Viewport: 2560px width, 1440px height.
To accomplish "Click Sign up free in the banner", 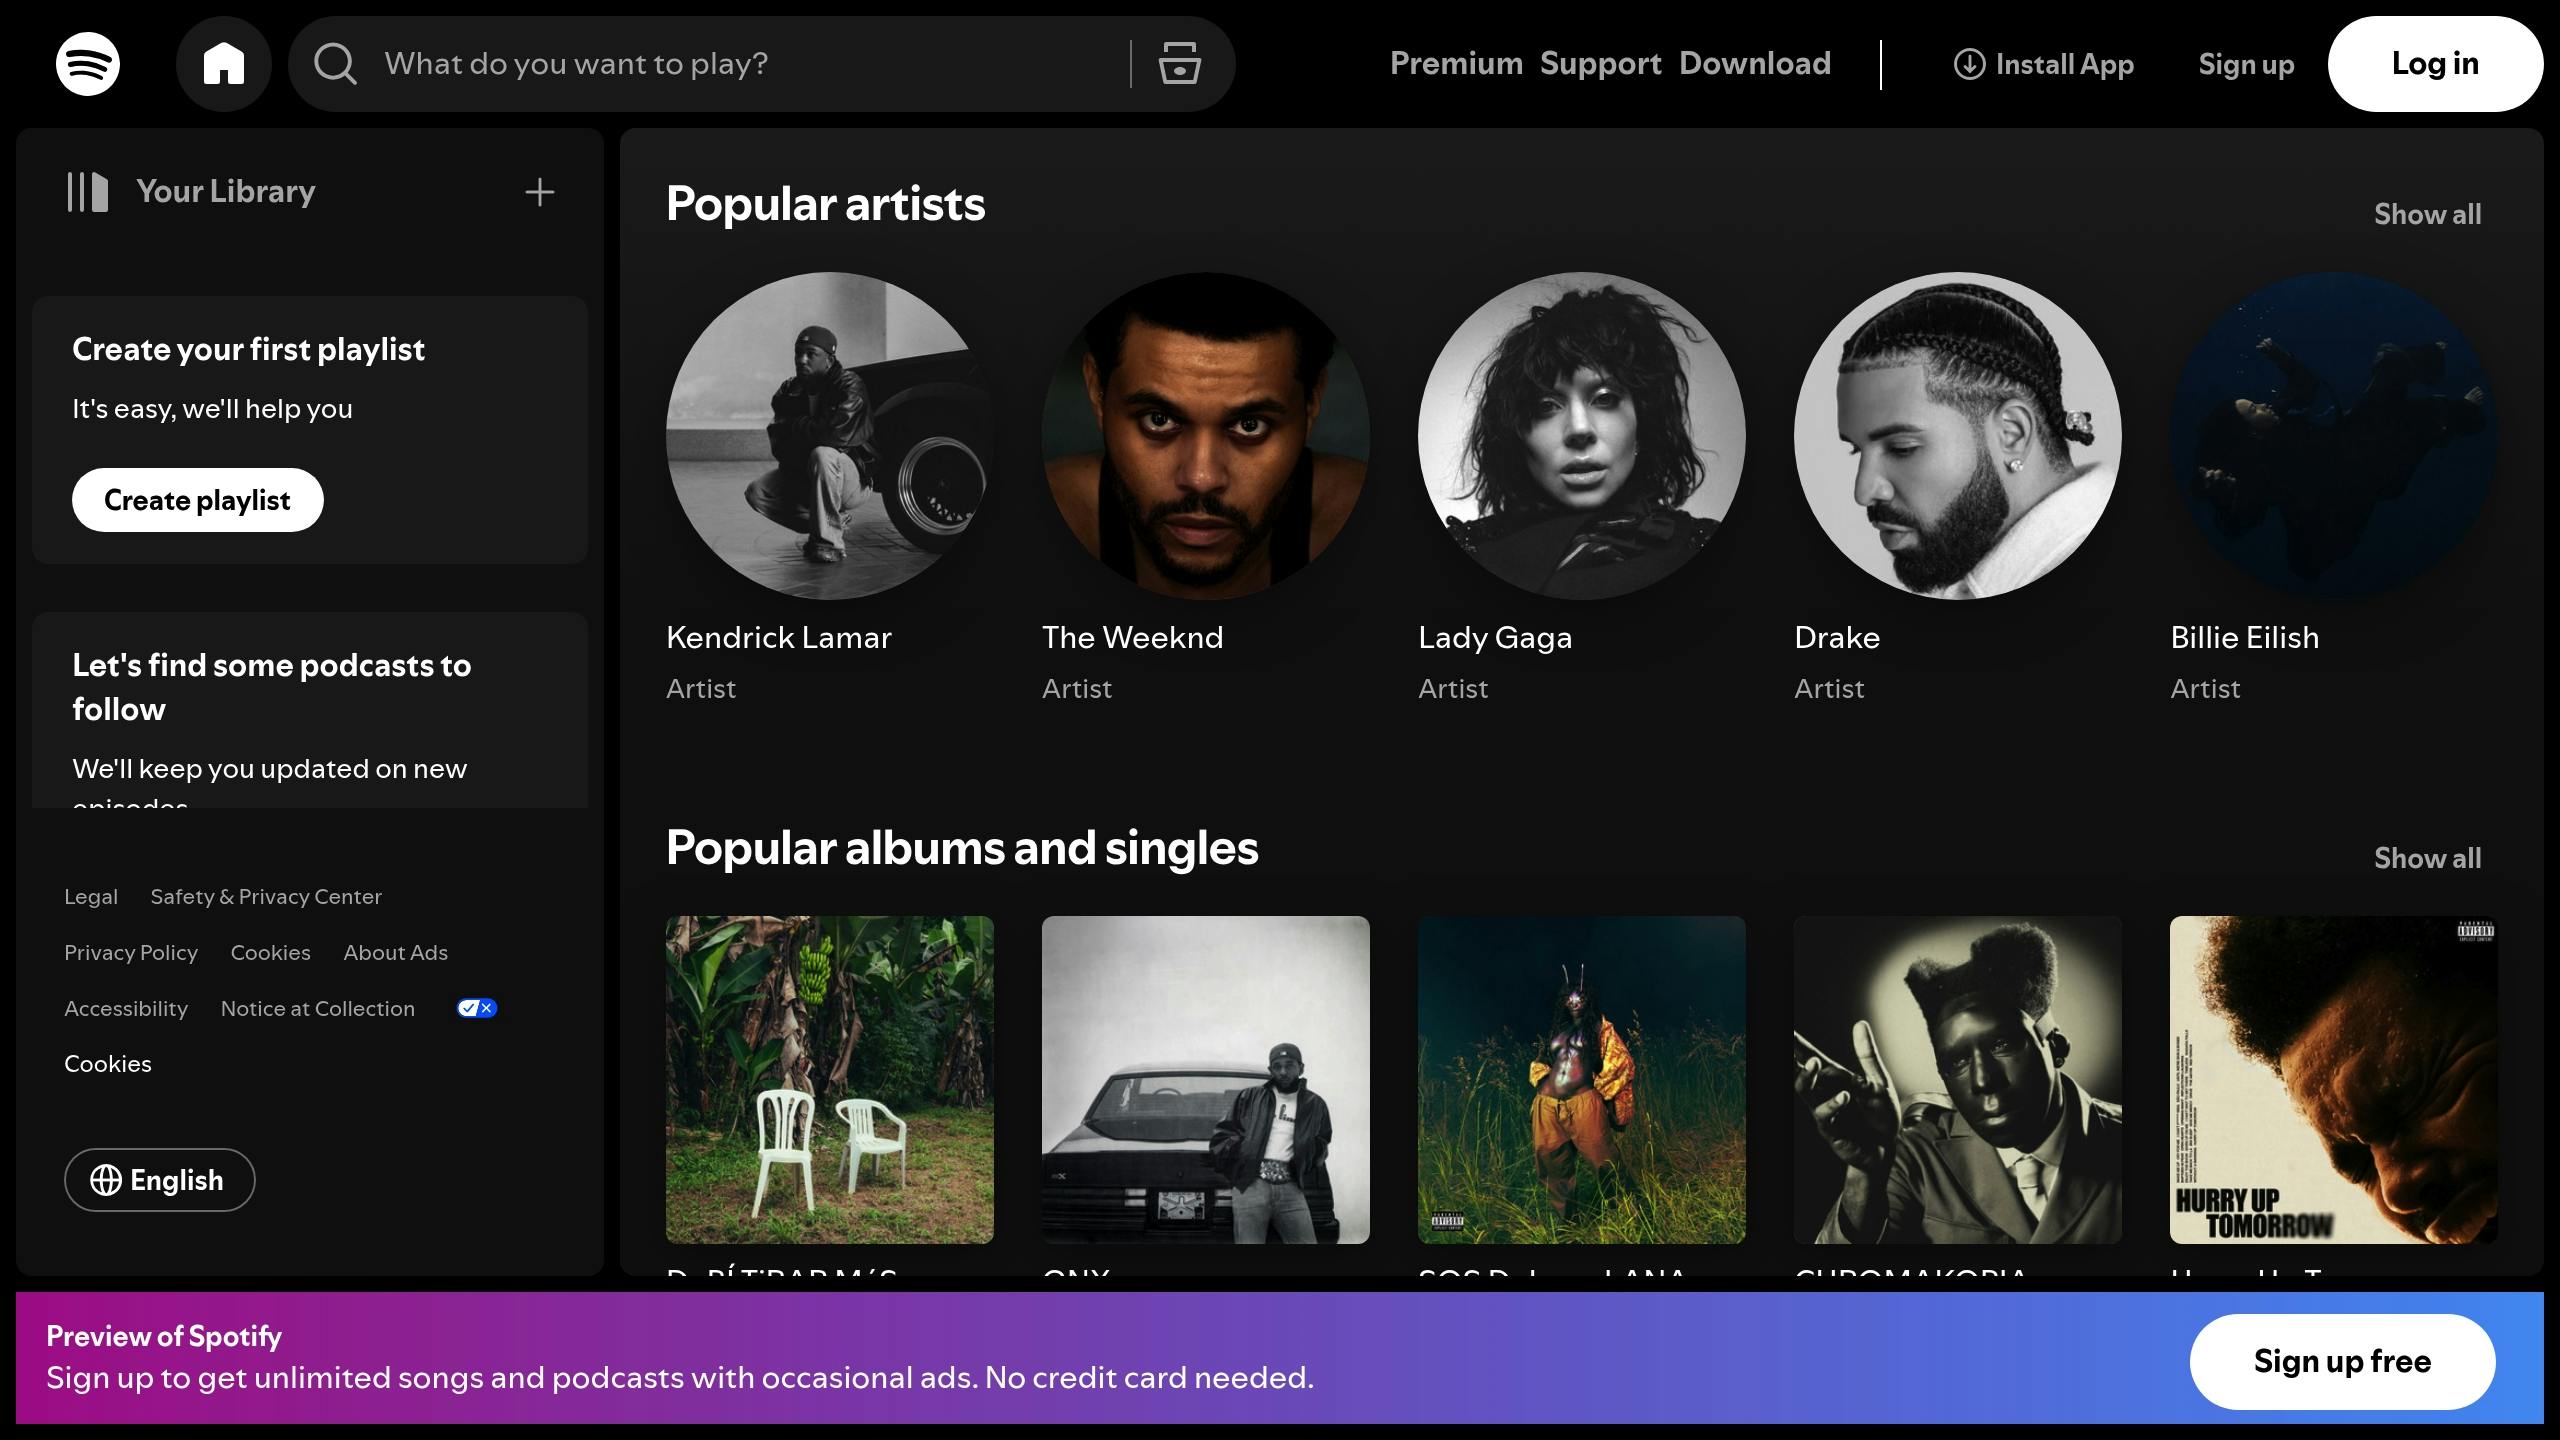I will (x=2342, y=1361).
